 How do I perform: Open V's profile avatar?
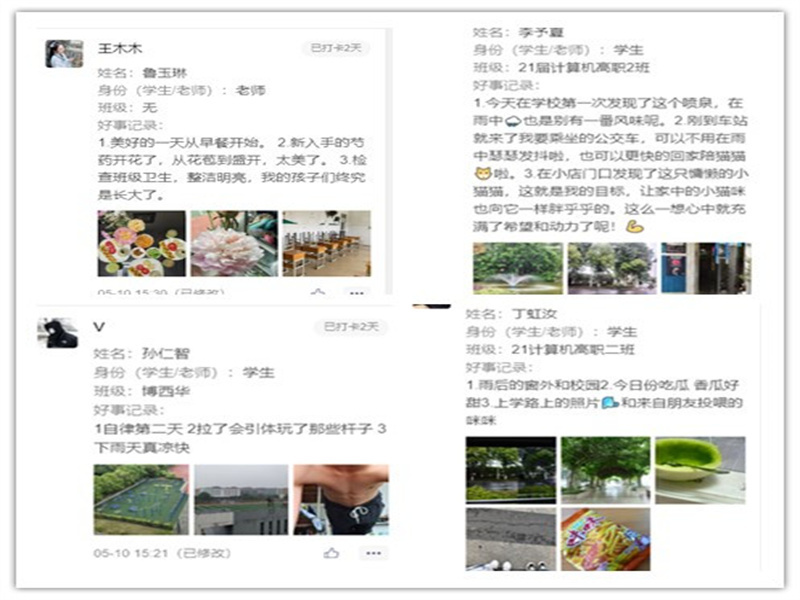click(61, 333)
